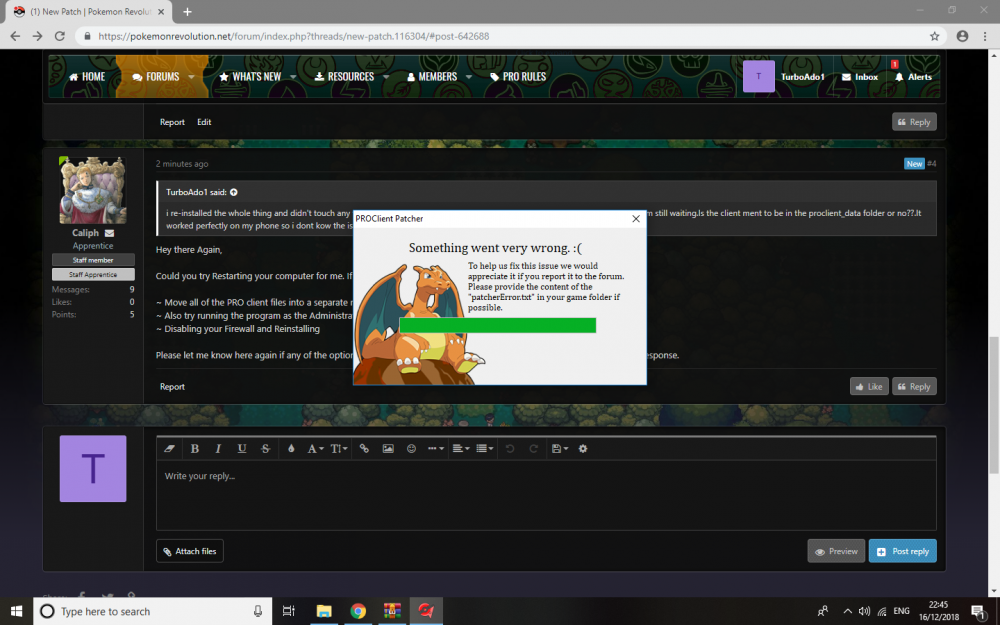Toggle BB code gear icon in editor

click(x=583, y=449)
